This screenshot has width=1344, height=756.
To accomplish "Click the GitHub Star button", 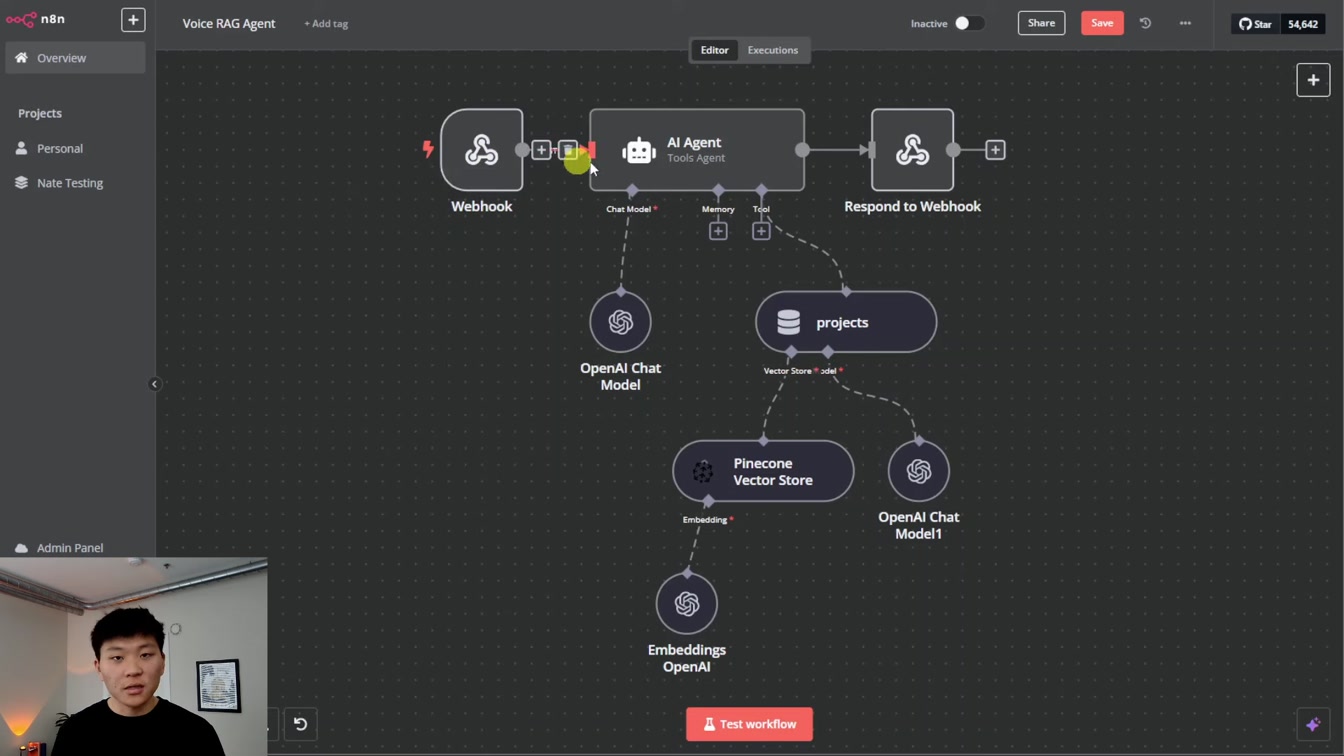I will (1256, 24).
